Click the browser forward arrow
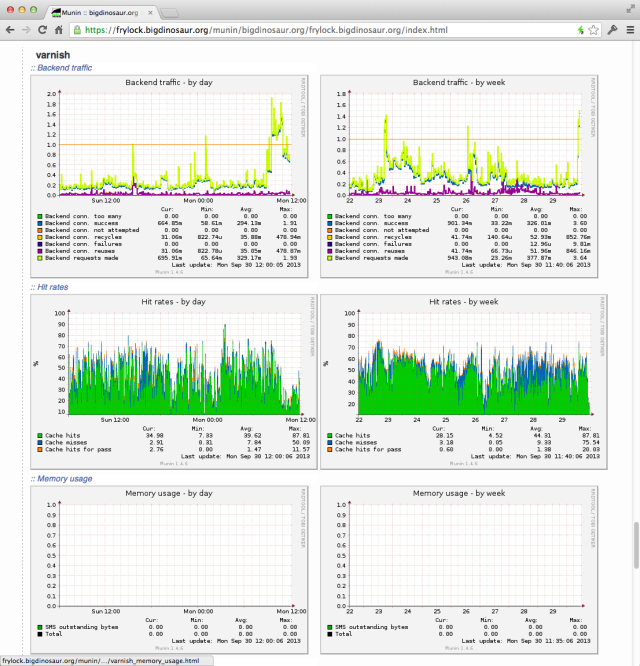640x666 pixels. pyautogui.click(x=26, y=30)
